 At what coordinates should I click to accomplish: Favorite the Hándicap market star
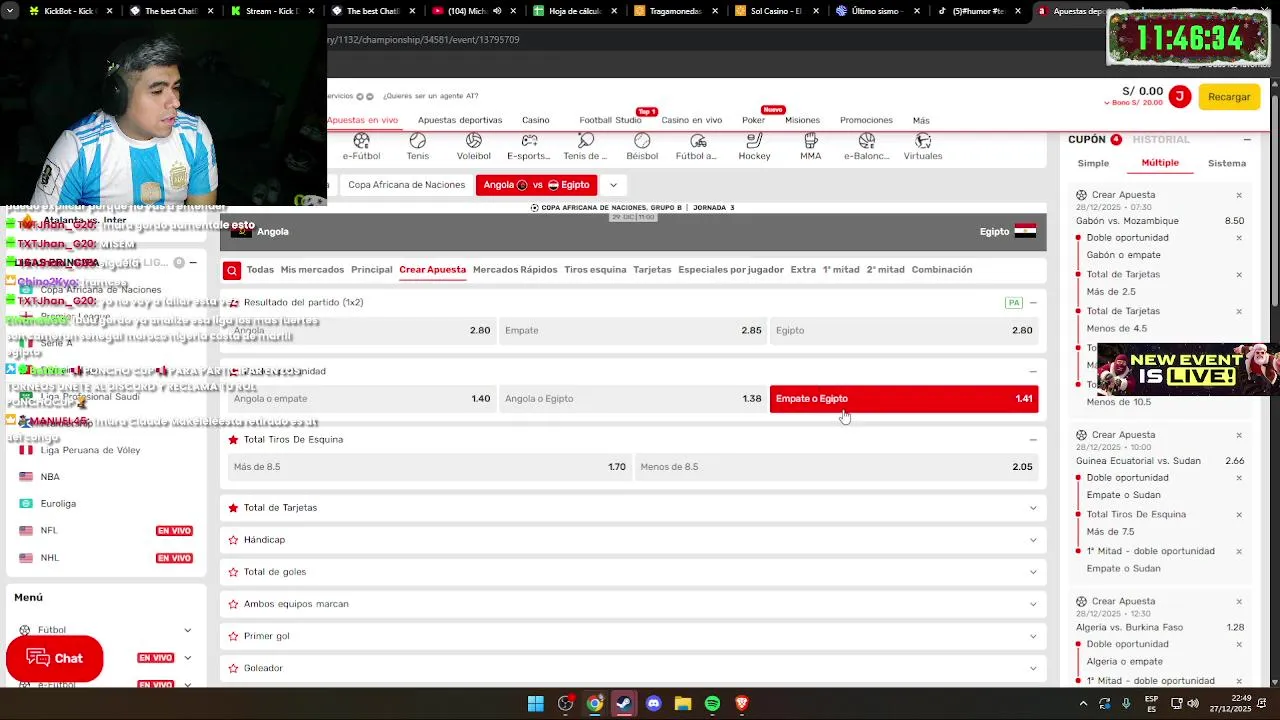(234, 540)
